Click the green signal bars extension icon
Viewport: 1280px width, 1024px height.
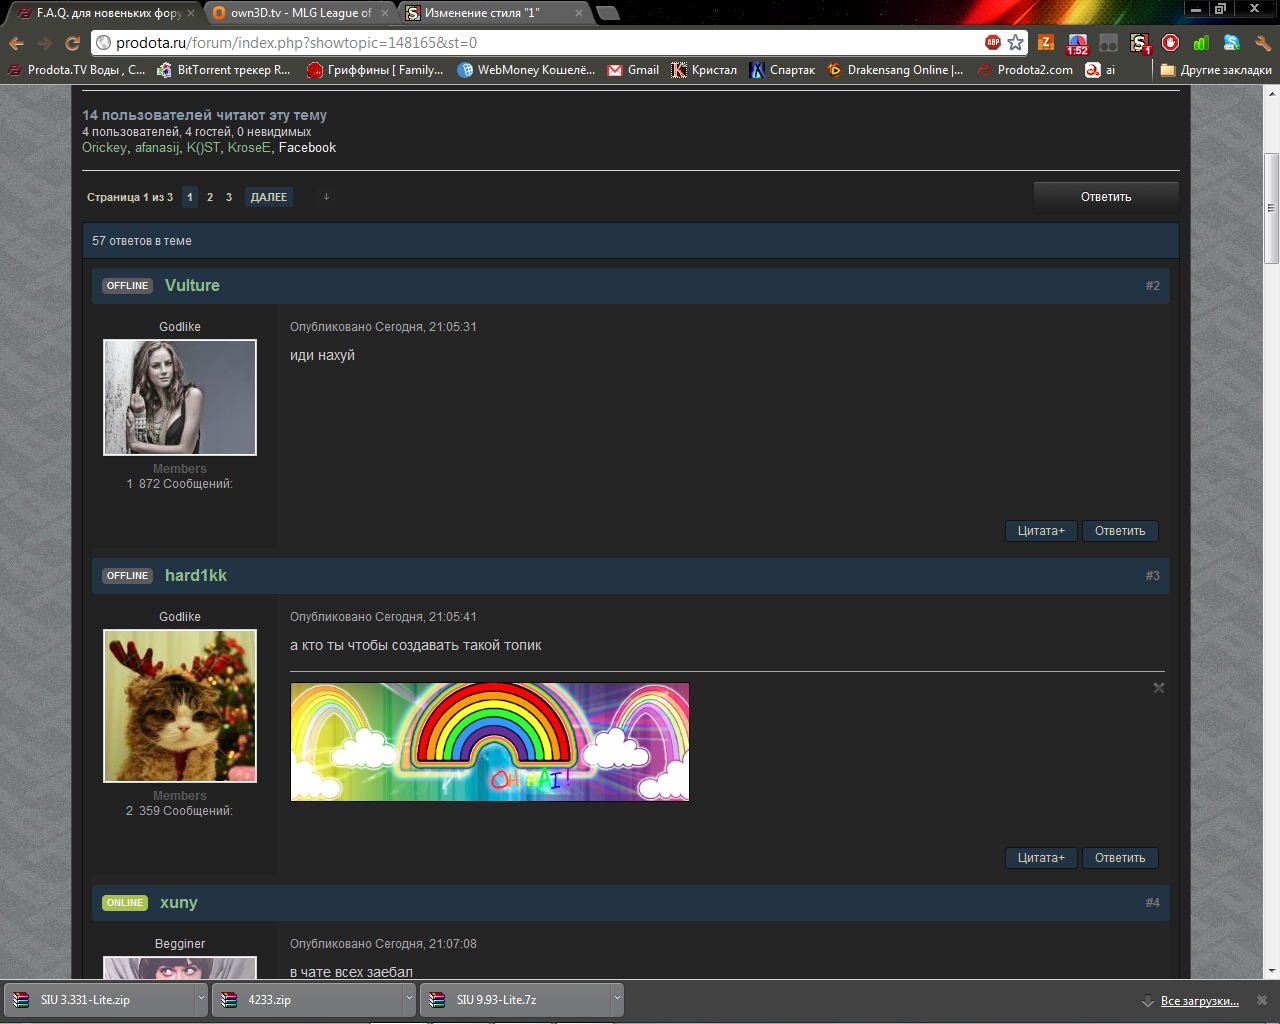coord(1201,43)
